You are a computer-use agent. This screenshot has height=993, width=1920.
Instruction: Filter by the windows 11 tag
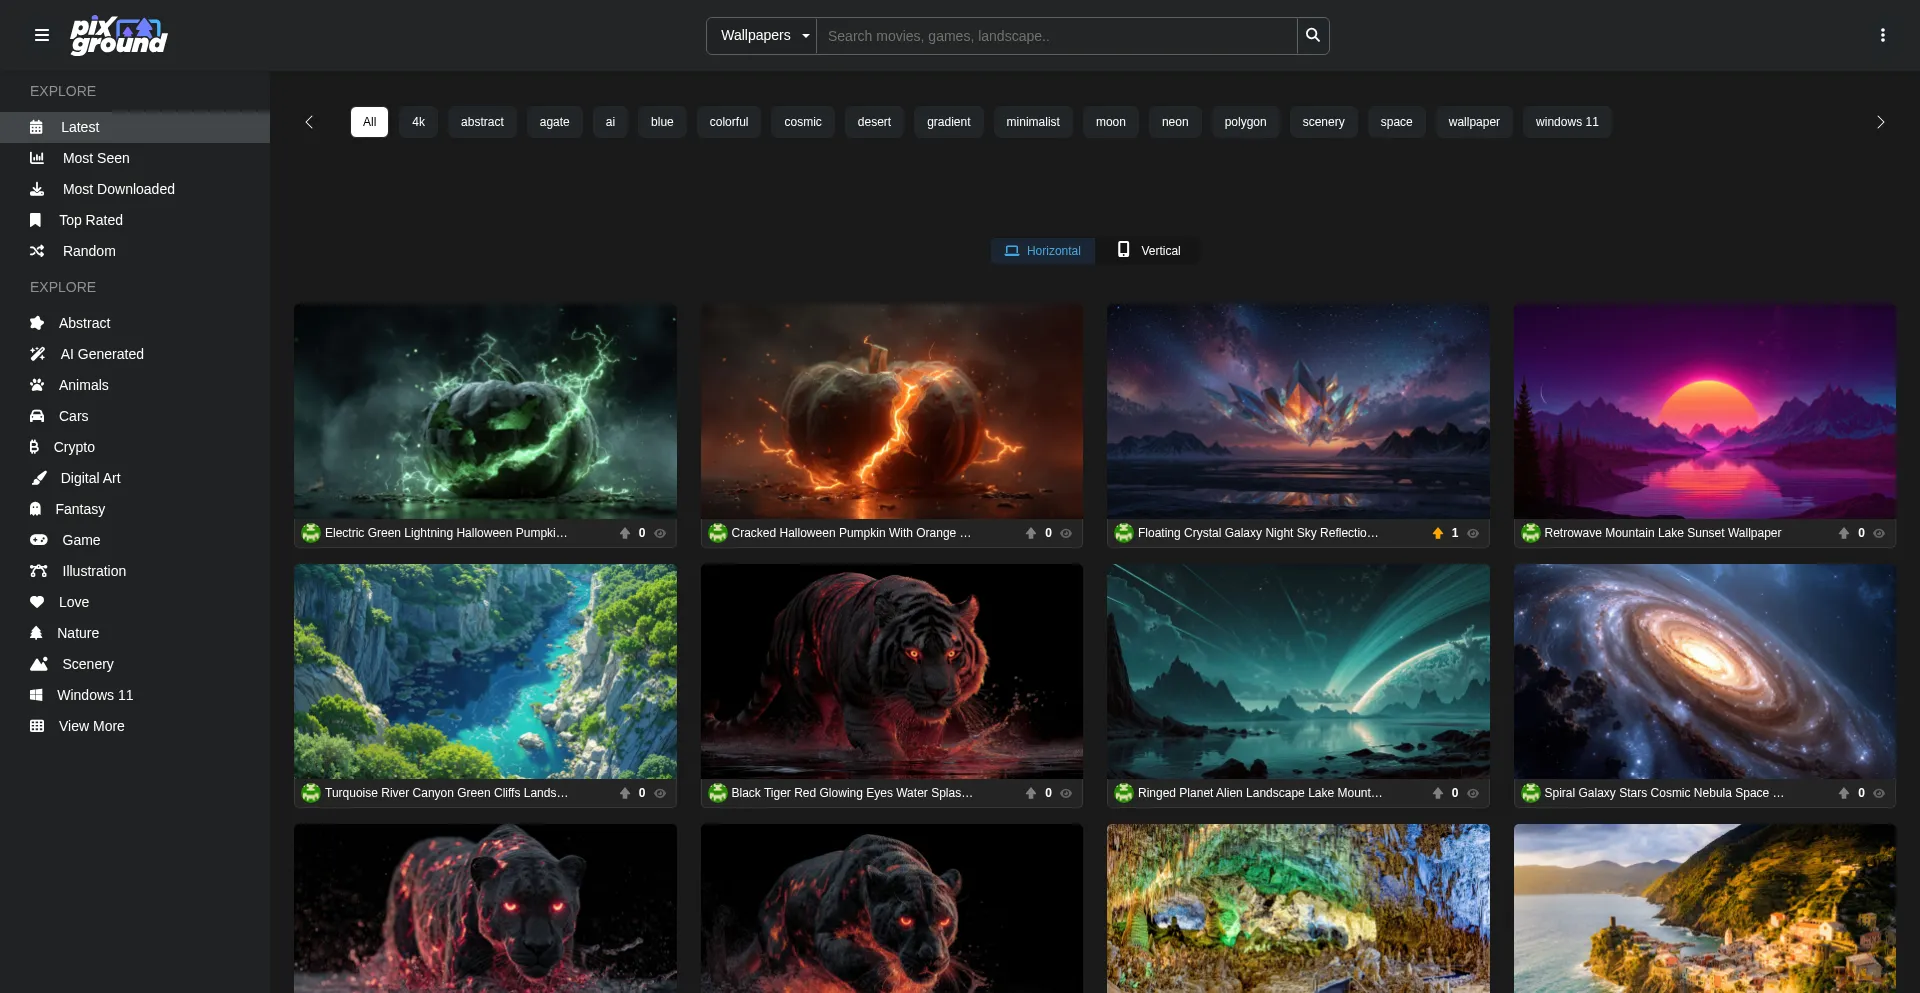(x=1566, y=122)
